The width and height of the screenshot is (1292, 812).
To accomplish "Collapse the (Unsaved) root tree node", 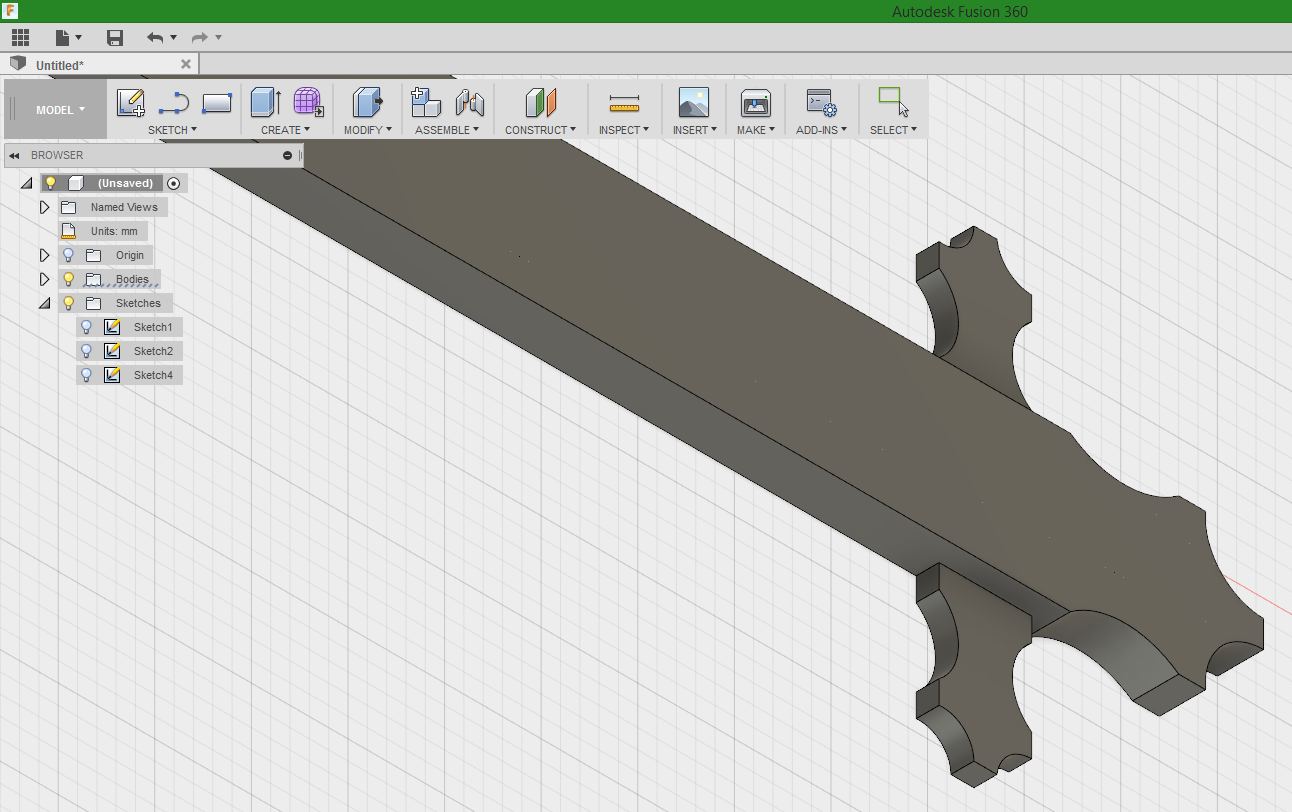I will point(26,184).
